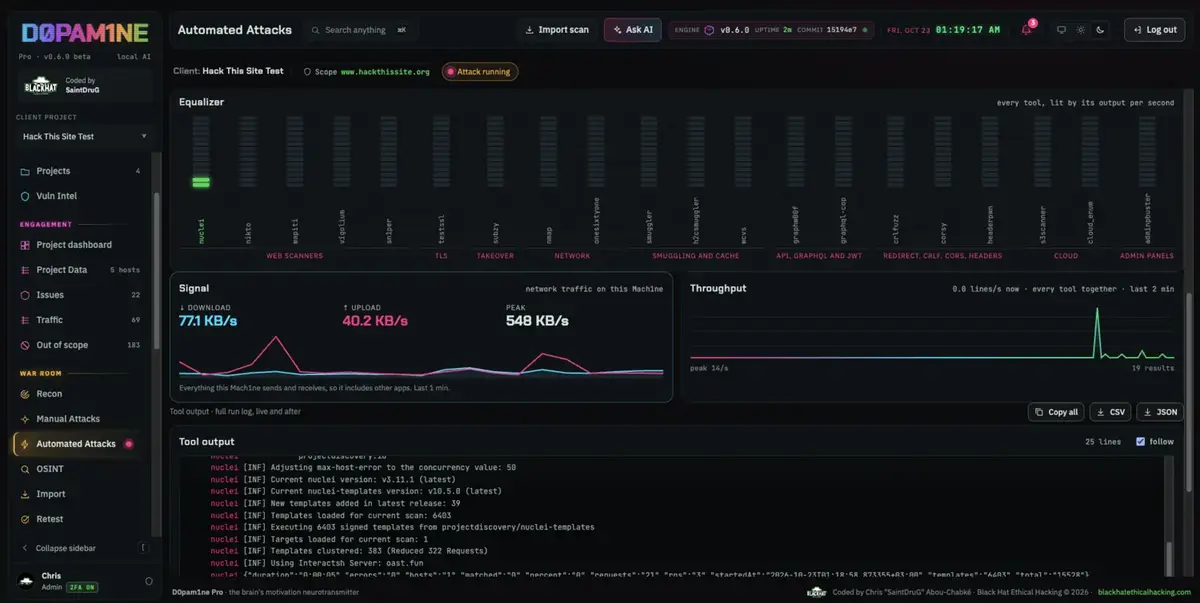Click the nmap equalizer bar
Image resolution: width=1200 pixels, height=603 pixels.
549,153
